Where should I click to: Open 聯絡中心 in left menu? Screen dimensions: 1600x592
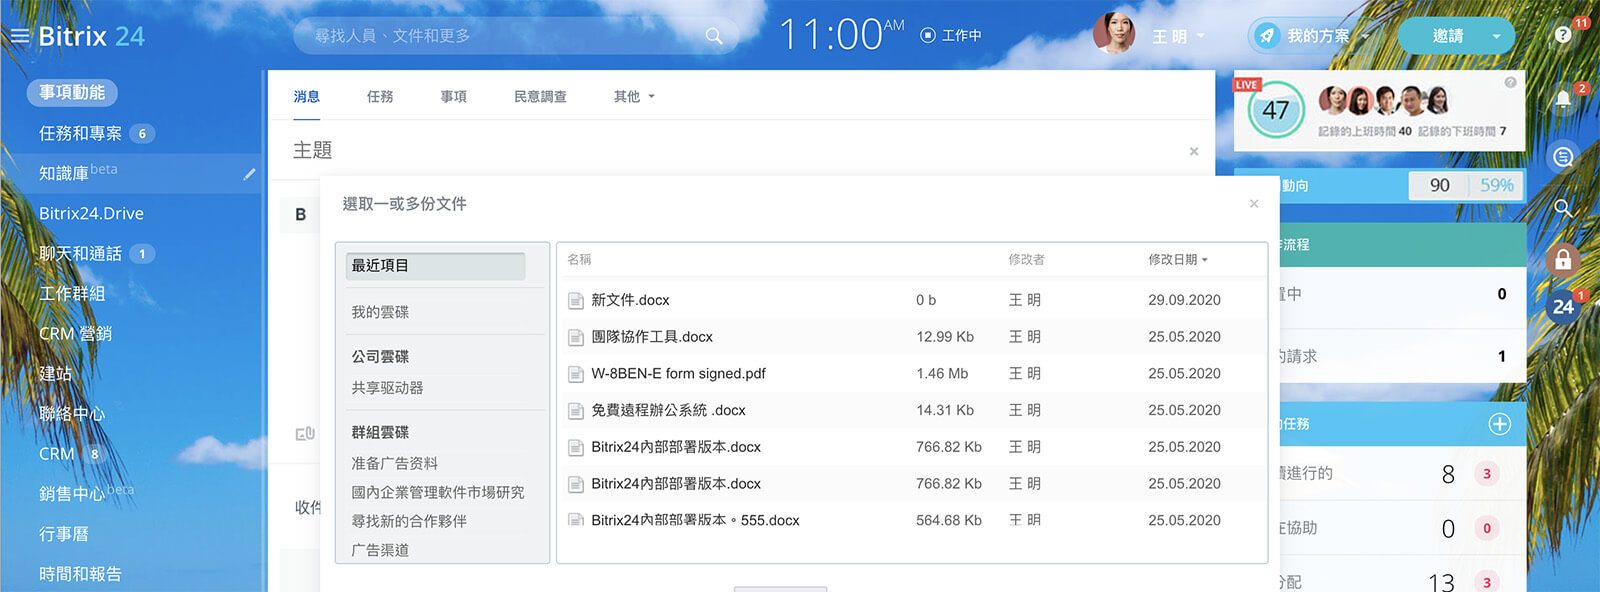72,413
